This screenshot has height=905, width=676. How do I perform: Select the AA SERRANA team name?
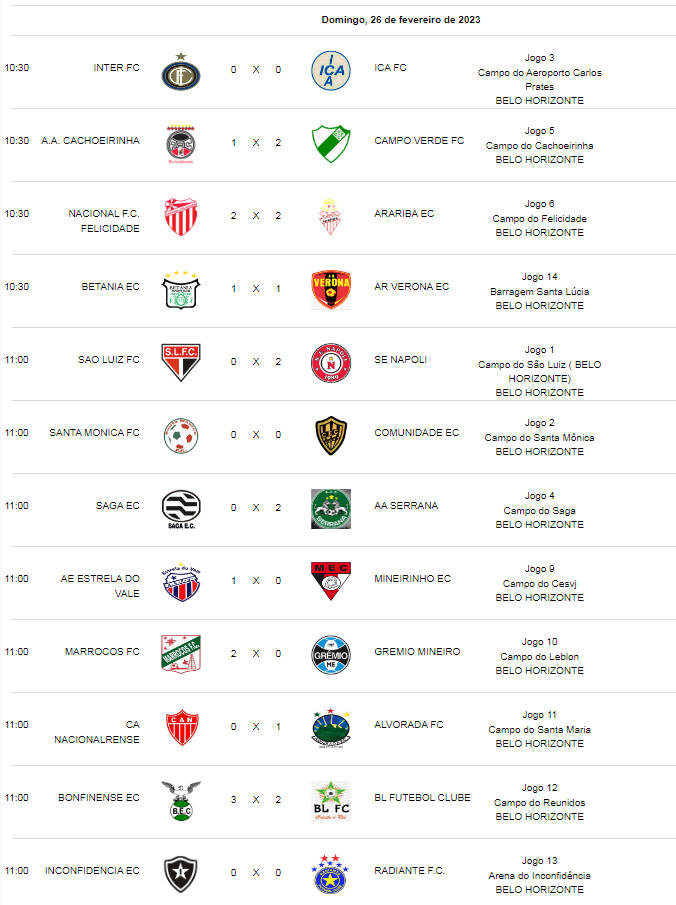(406, 506)
